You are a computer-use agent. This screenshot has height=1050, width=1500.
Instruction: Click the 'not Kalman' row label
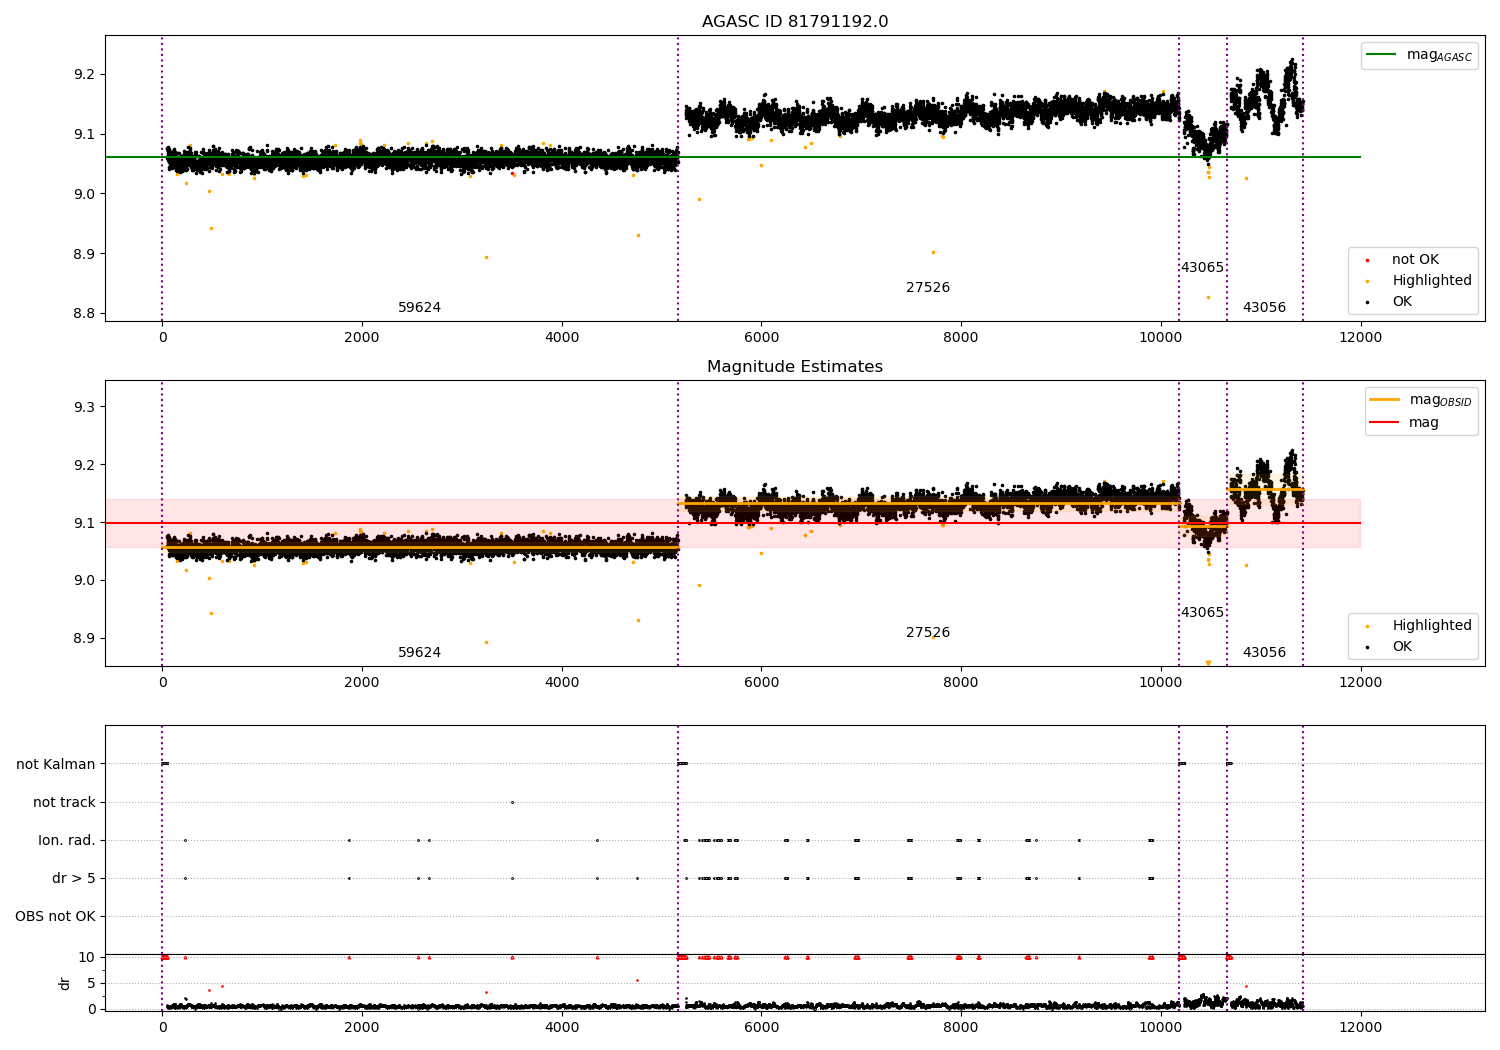click(x=56, y=765)
